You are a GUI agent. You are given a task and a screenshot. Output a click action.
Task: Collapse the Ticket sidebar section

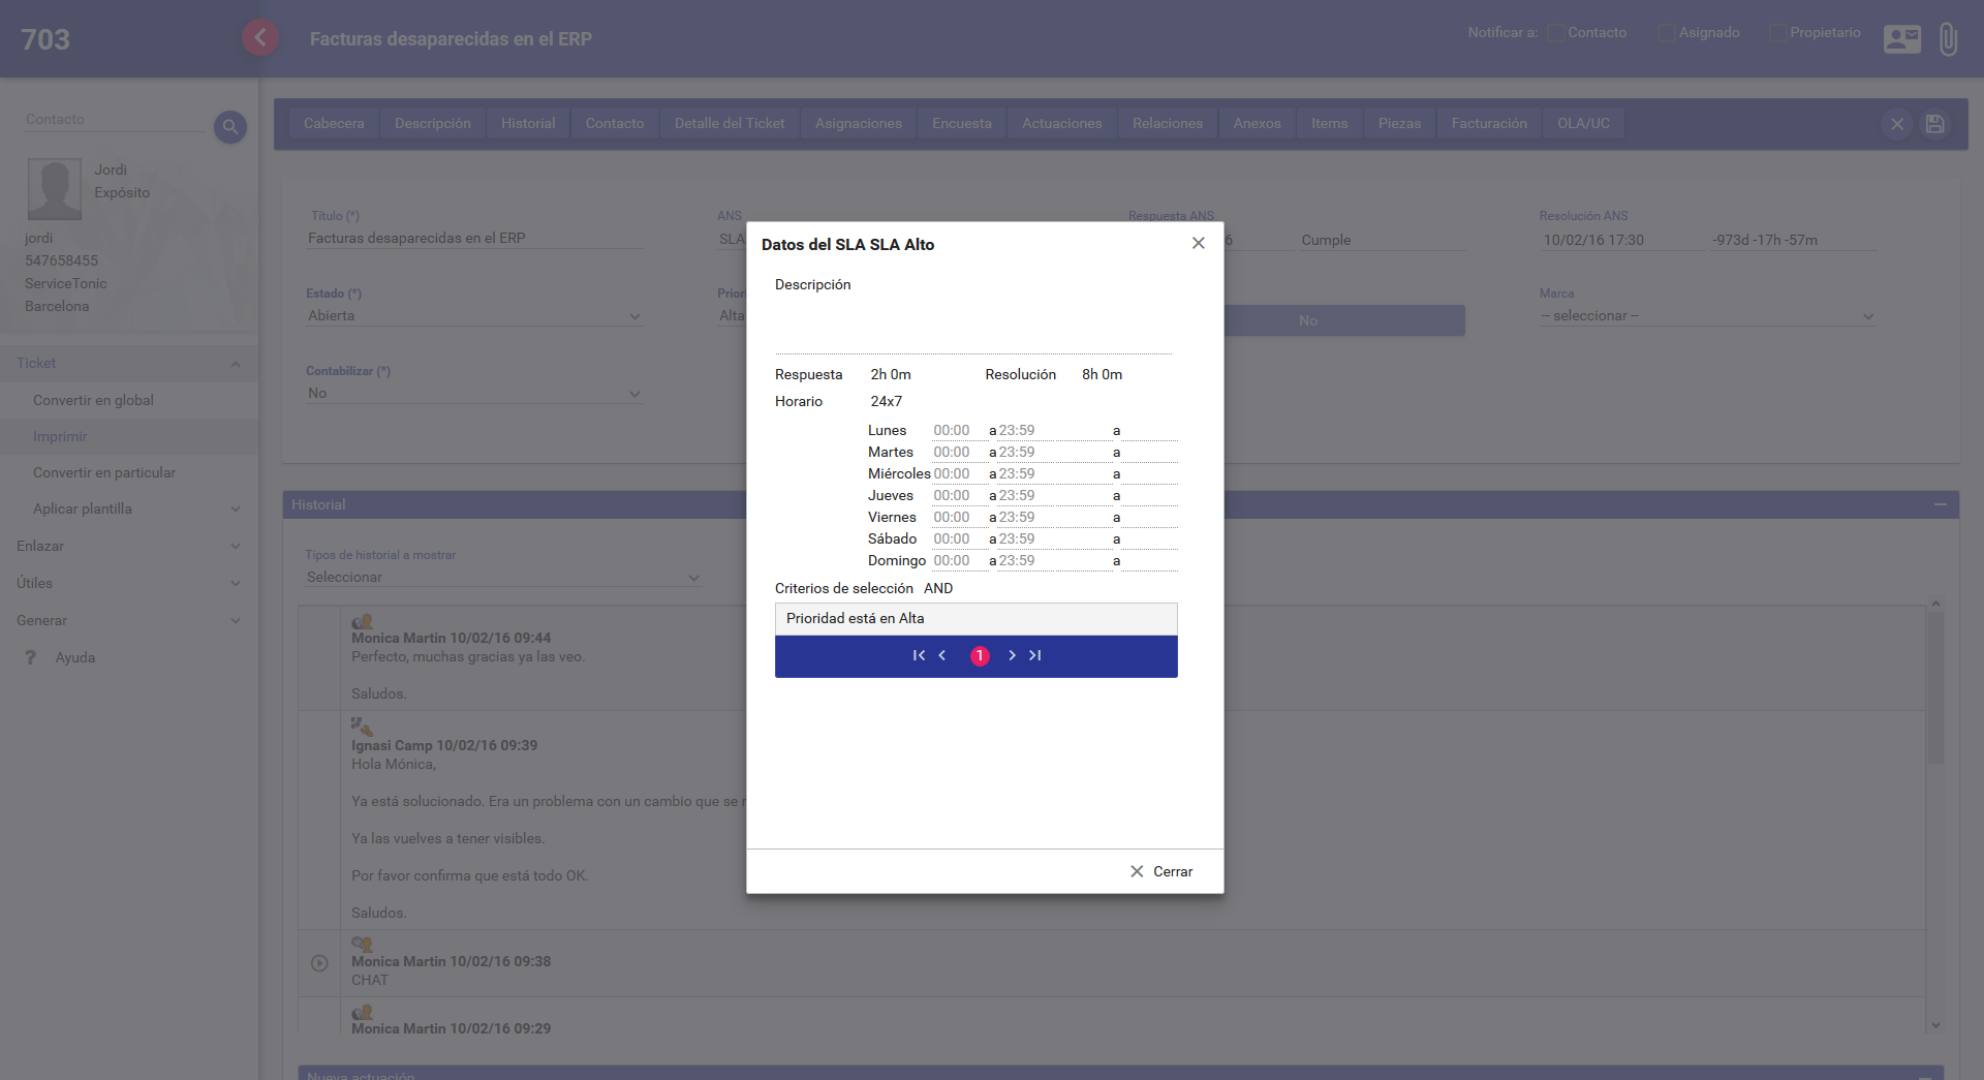click(x=235, y=364)
